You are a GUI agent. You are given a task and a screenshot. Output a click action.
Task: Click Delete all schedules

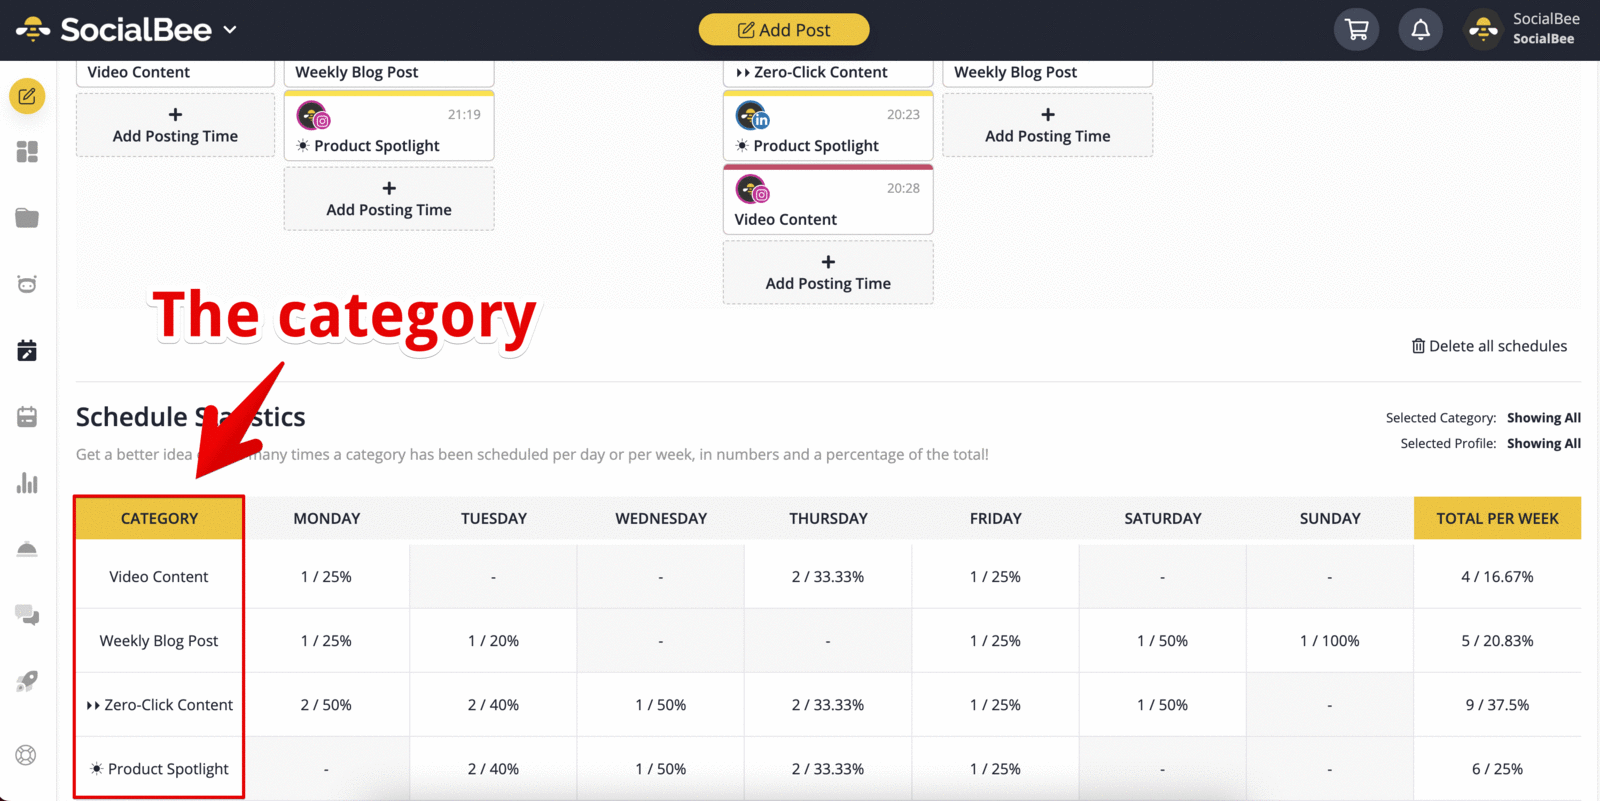pos(1489,346)
